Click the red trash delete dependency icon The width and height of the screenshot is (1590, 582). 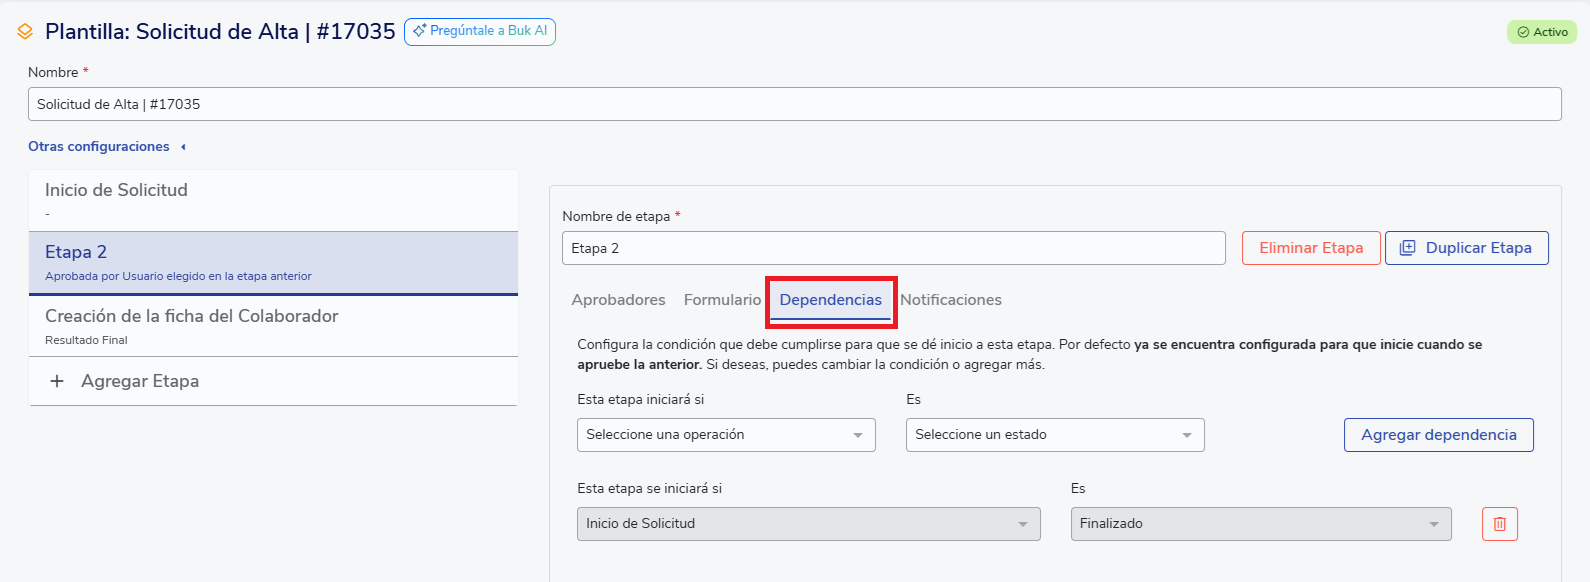tap(1499, 524)
